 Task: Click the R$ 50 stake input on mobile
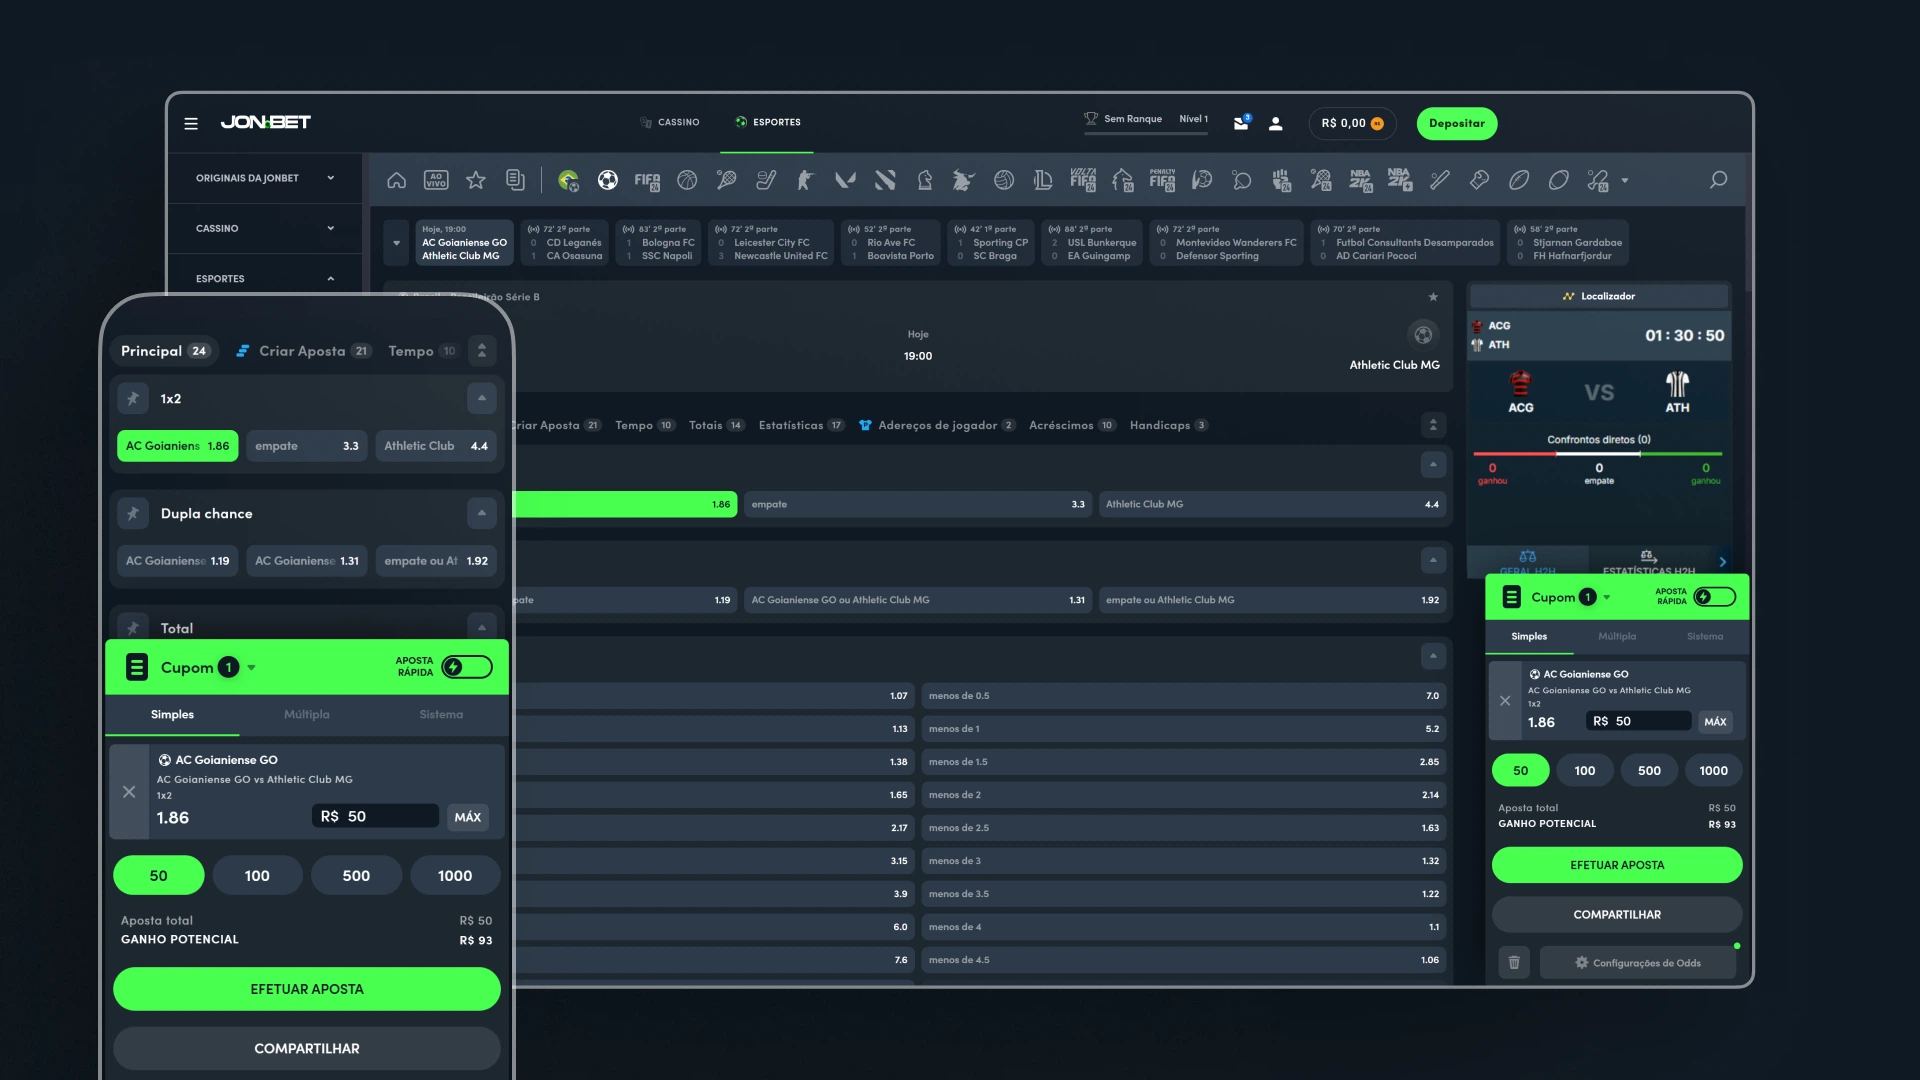coord(376,816)
